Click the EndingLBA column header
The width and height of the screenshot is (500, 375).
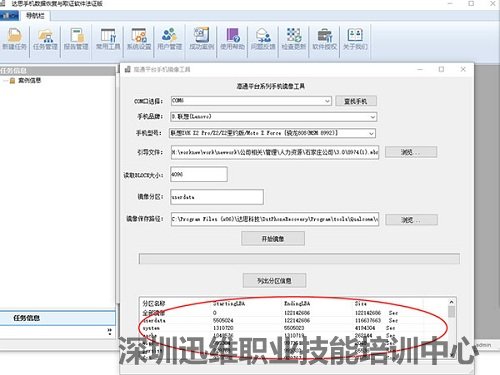click(x=297, y=304)
